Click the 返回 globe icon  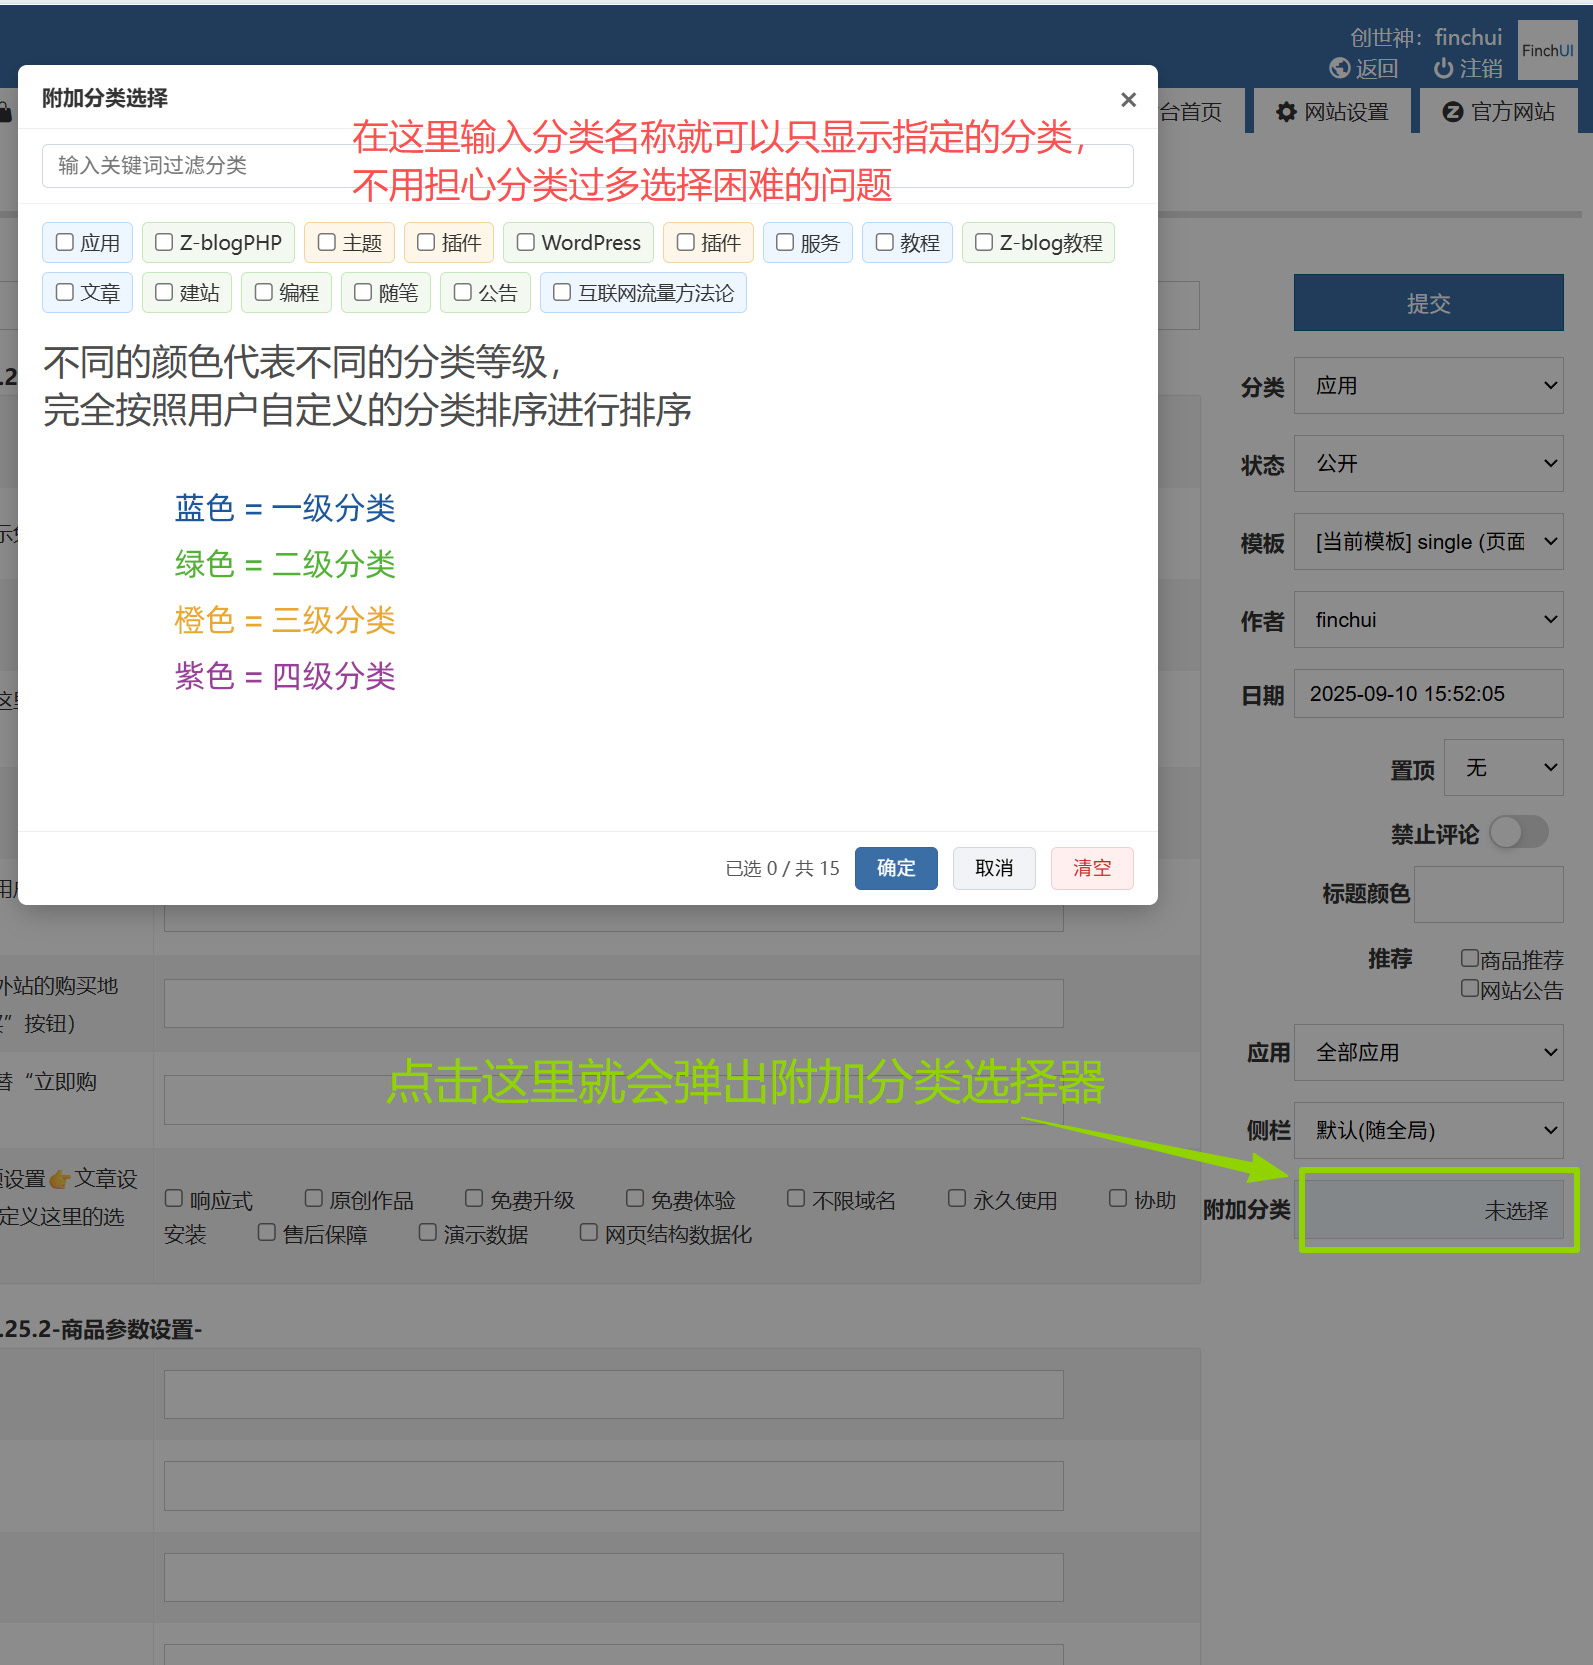[1340, 68]
